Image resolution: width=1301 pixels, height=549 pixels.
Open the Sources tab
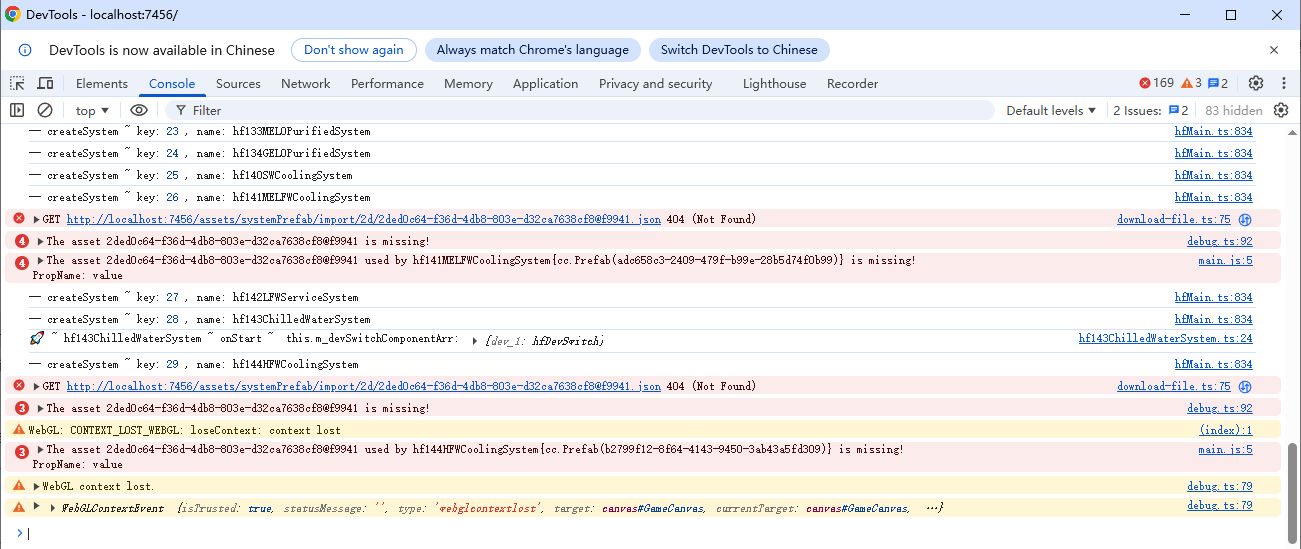(238, 84)
